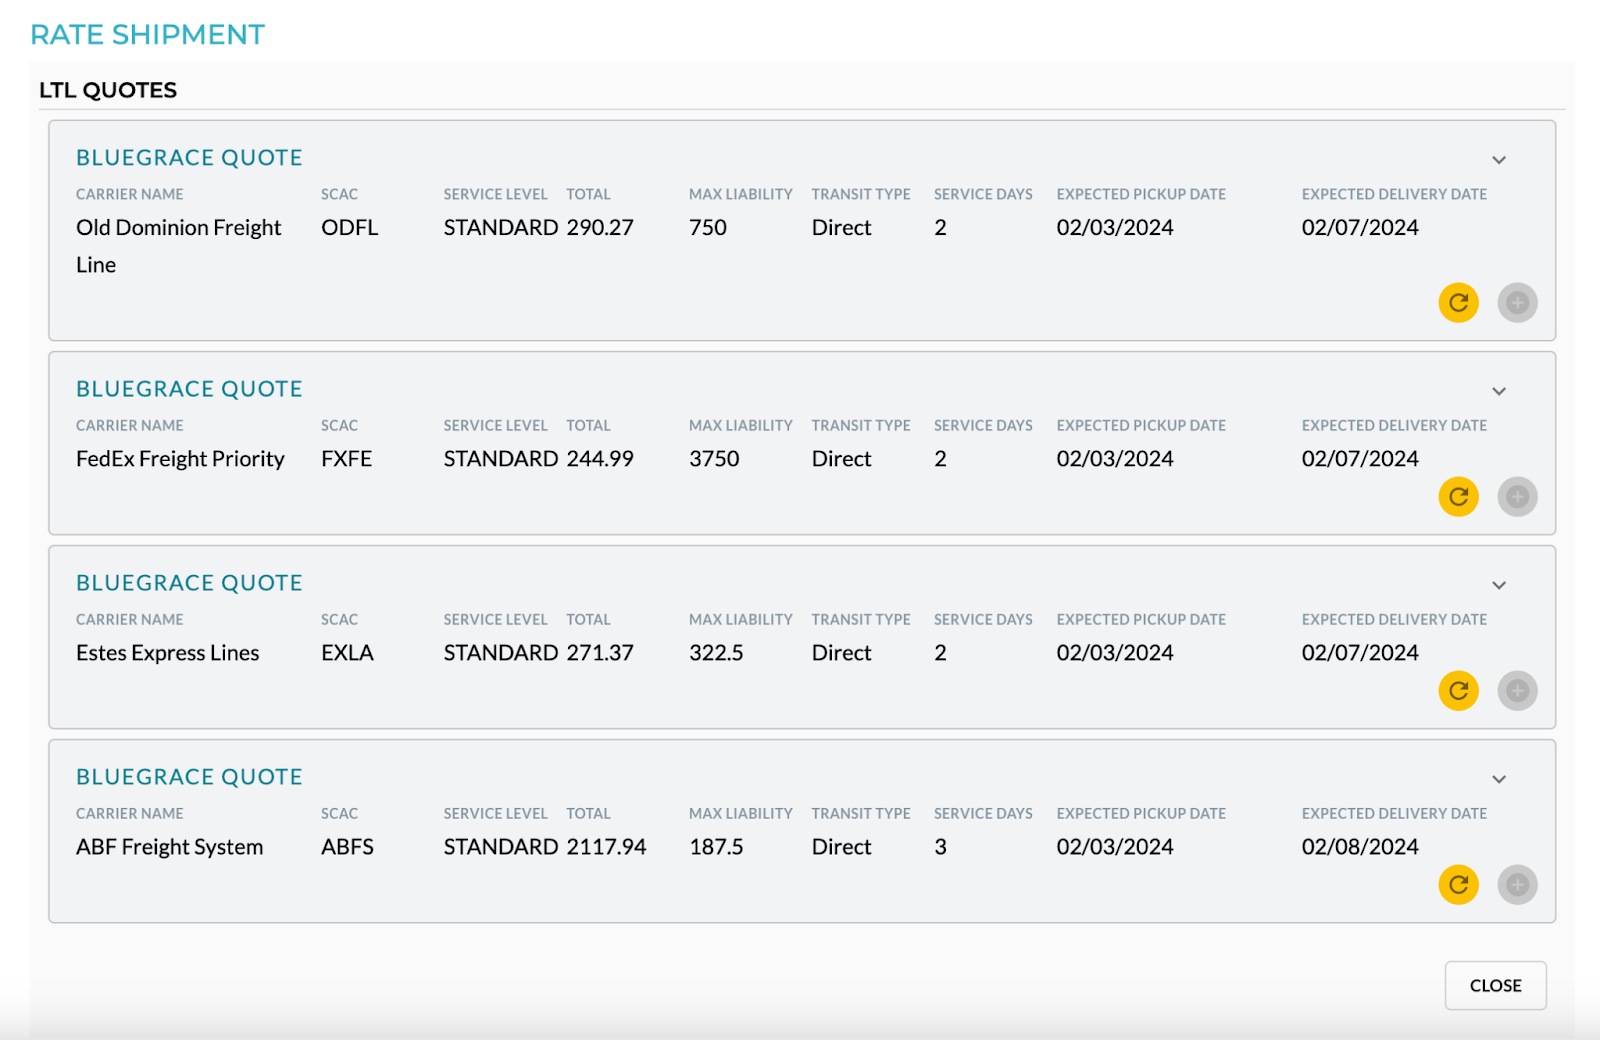The height and width of the screenshot is (1040, 1600).
Task: Refresh the Estes Express Lines quote
Action: click(x=1458, y=691)
